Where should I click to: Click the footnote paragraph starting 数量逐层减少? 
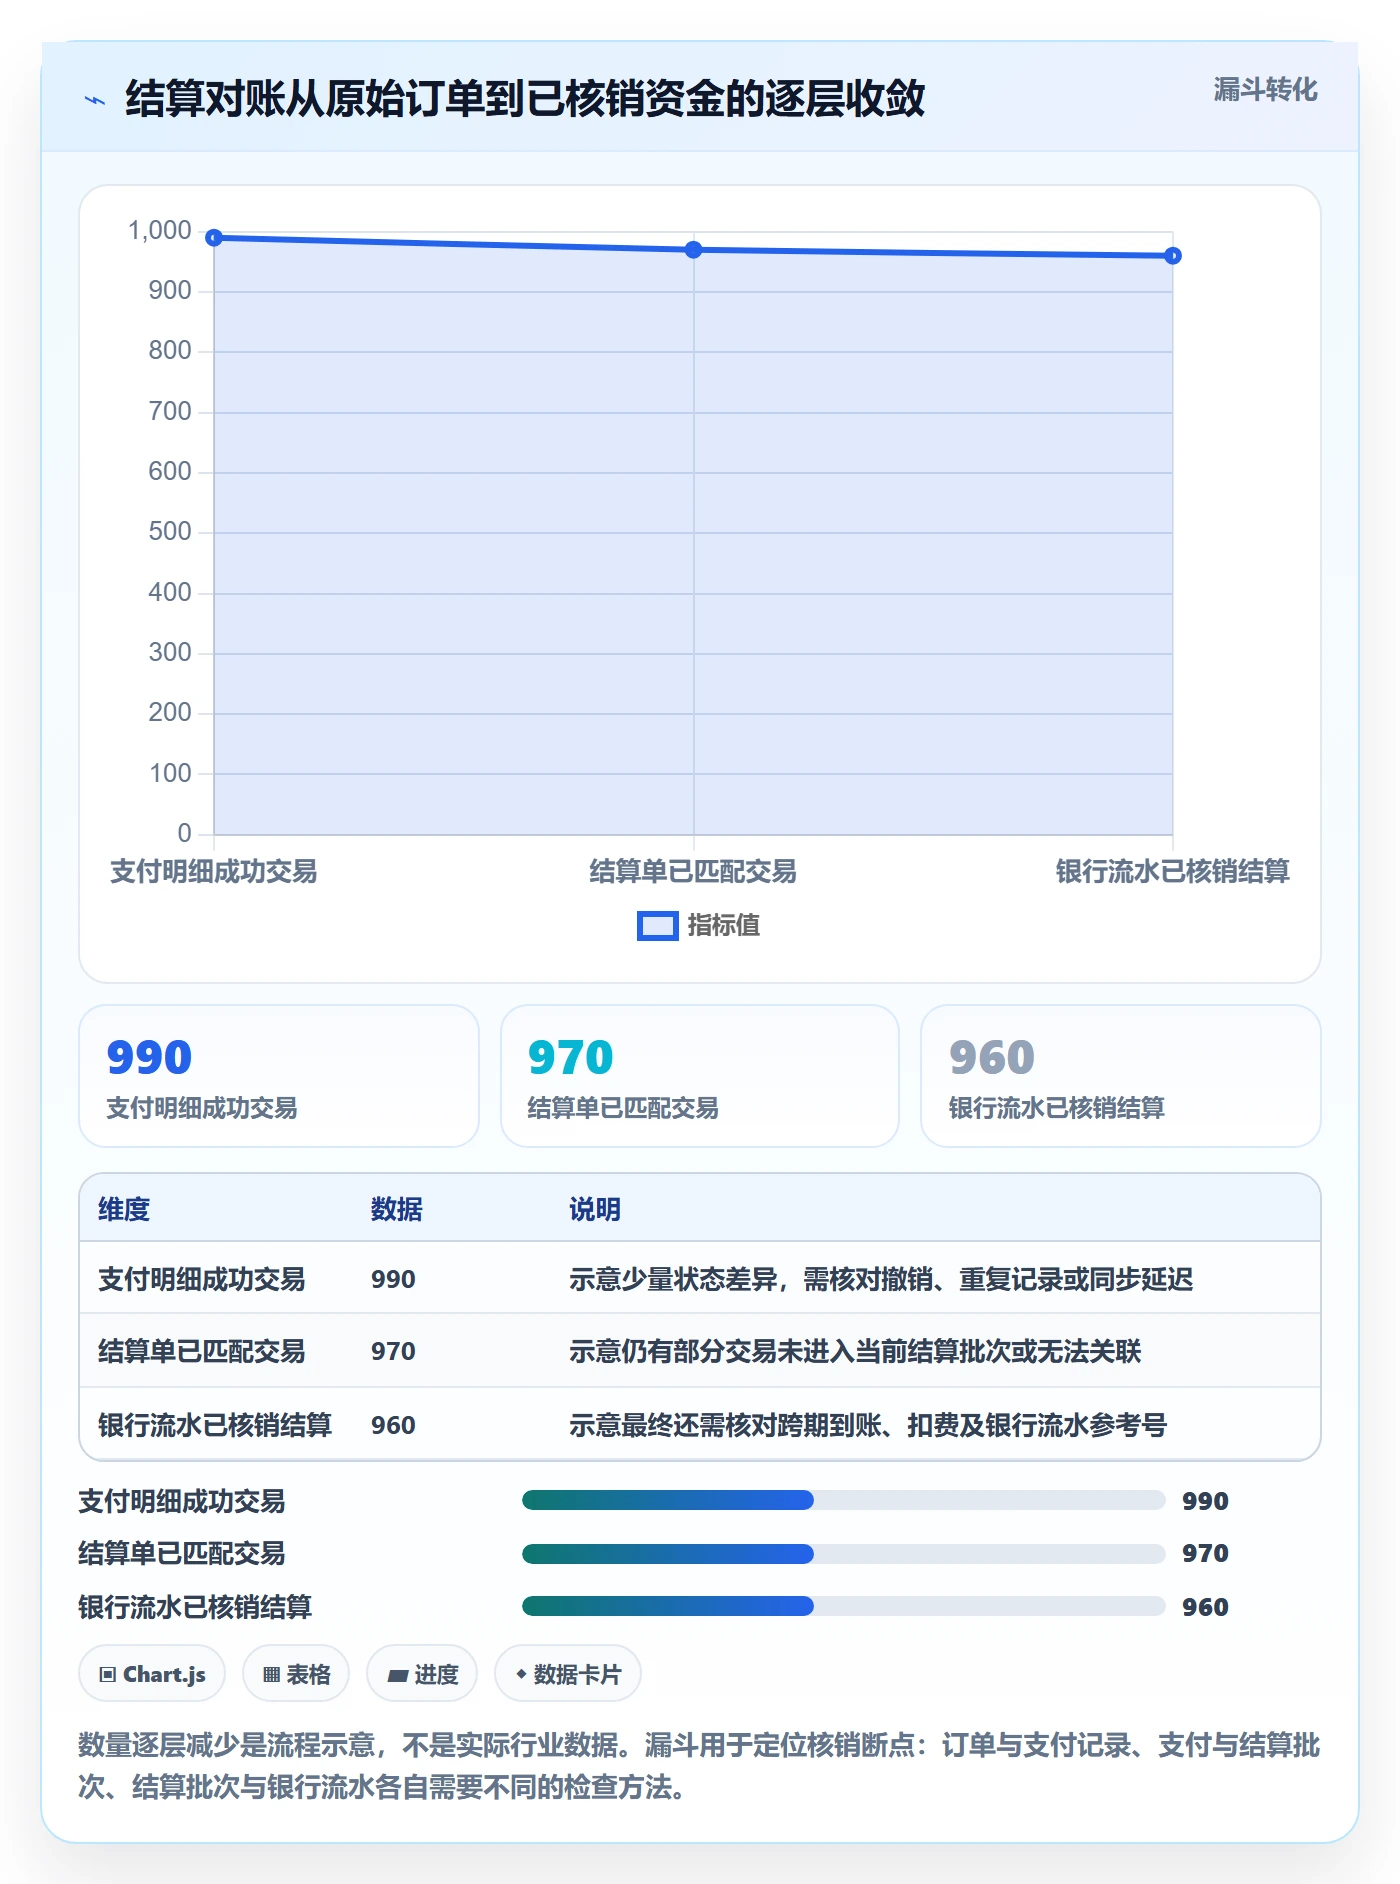tap(699, 1766)
